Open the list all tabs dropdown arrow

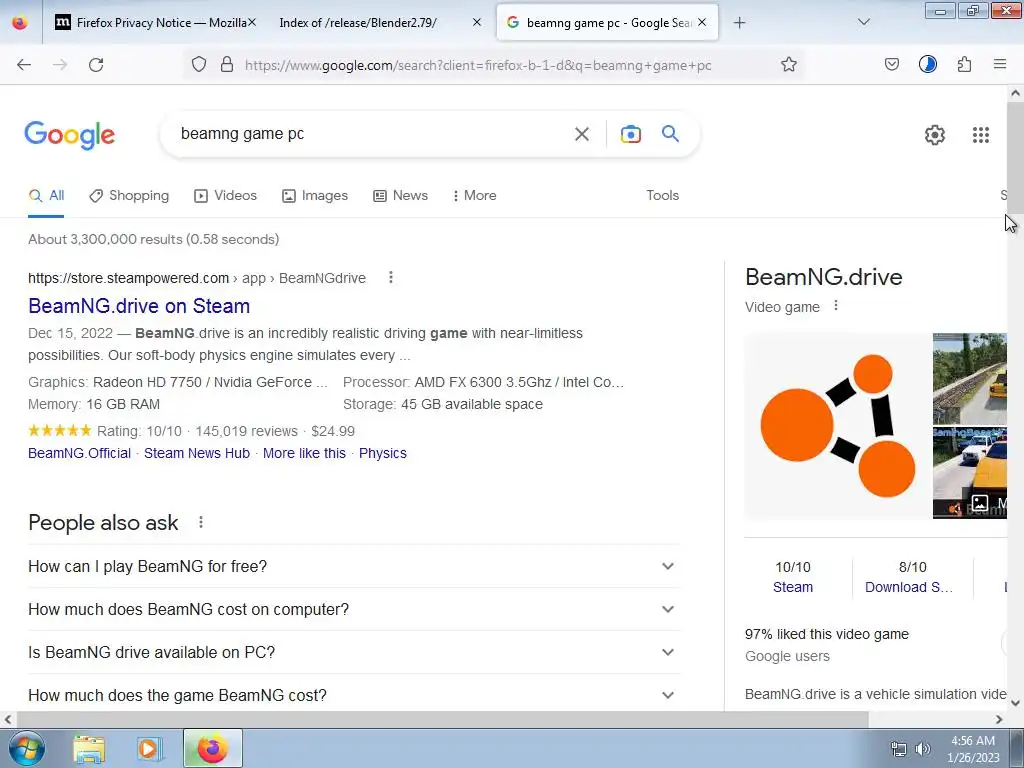pos(863,23)
